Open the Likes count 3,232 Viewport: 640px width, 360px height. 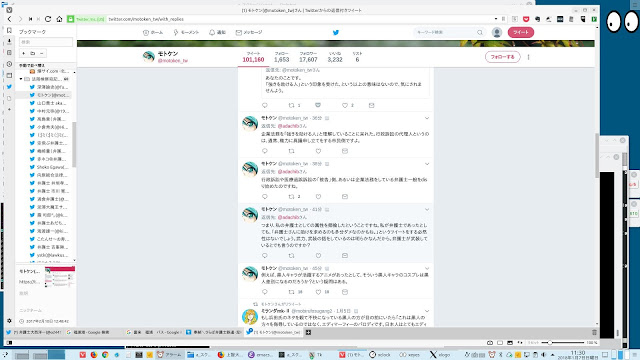point(335,57)
